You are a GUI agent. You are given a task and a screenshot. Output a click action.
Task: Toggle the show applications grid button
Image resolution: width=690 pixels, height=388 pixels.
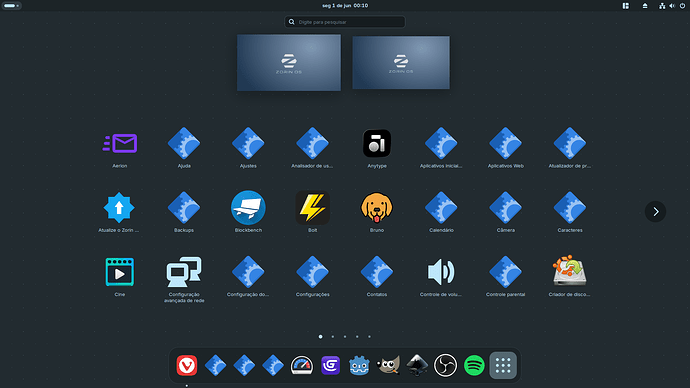[503, 365]
